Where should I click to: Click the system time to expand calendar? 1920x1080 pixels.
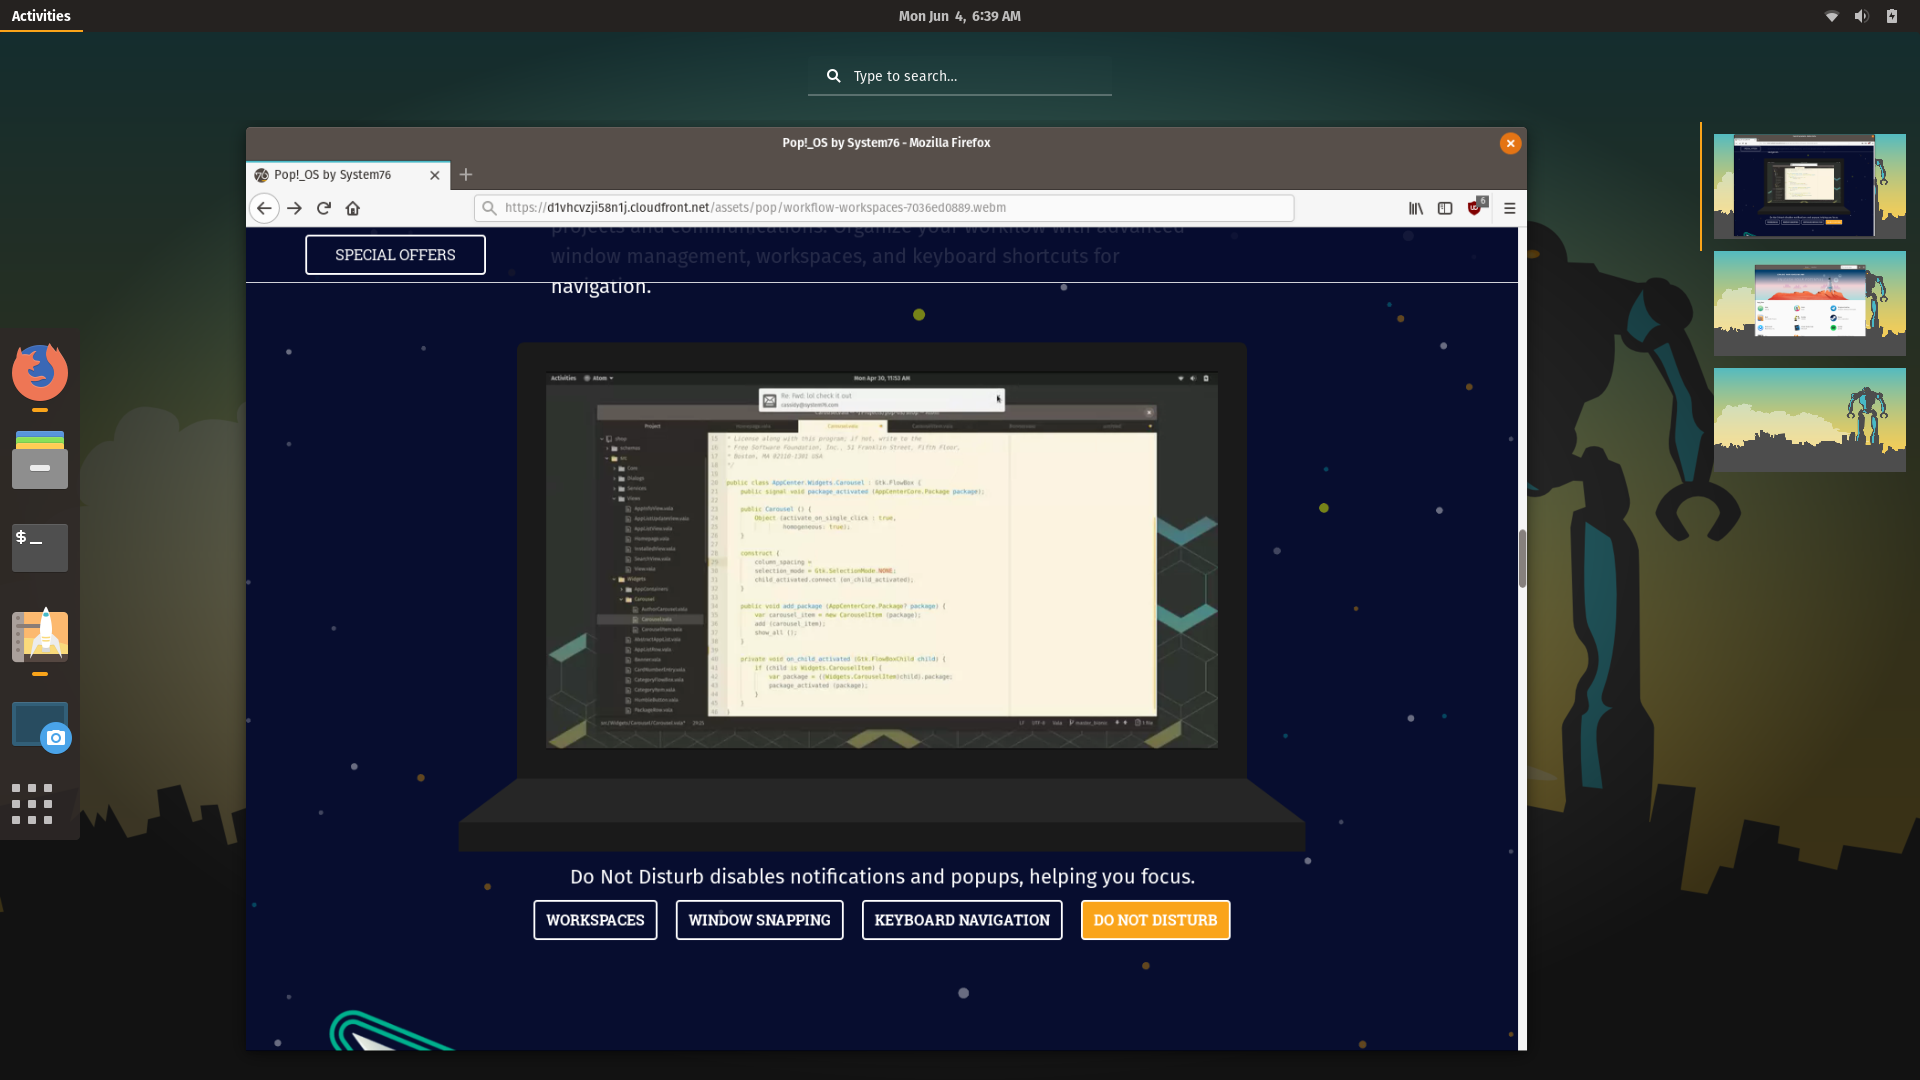pos(960,15)
